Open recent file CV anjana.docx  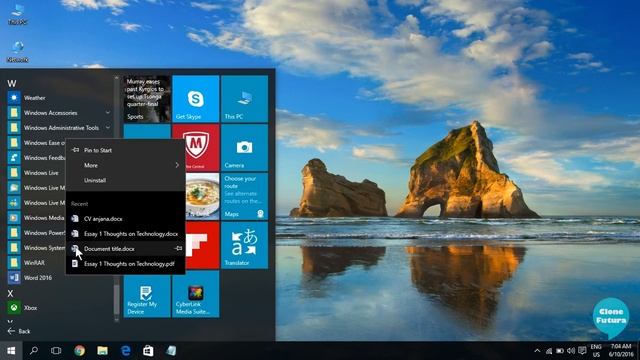[x=125, y=219]
